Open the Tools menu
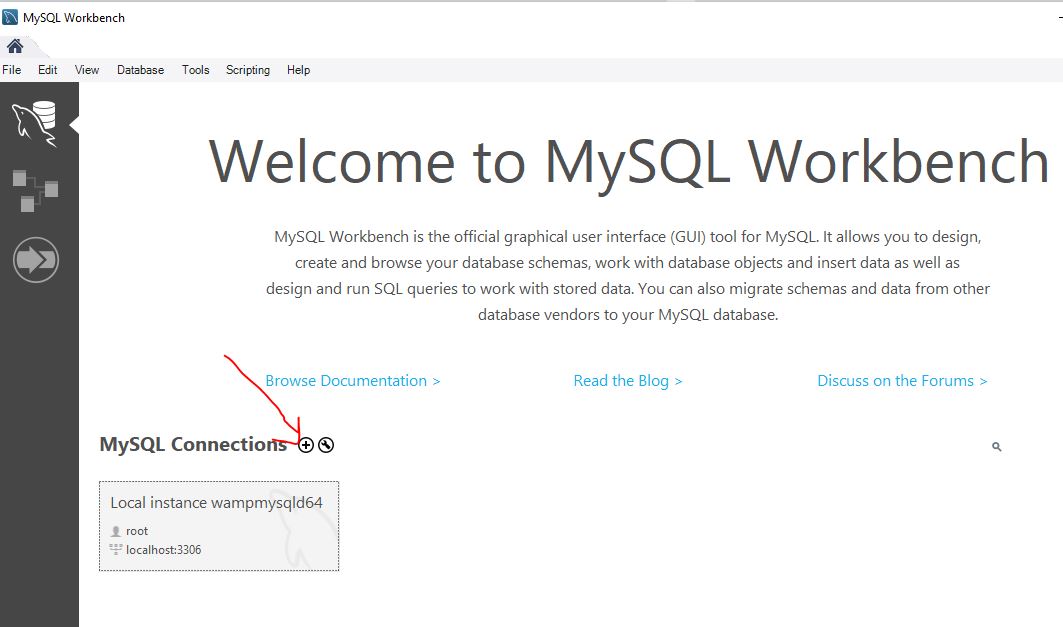This screenshot has width=1063, height=627. click(x=195, y=70)
